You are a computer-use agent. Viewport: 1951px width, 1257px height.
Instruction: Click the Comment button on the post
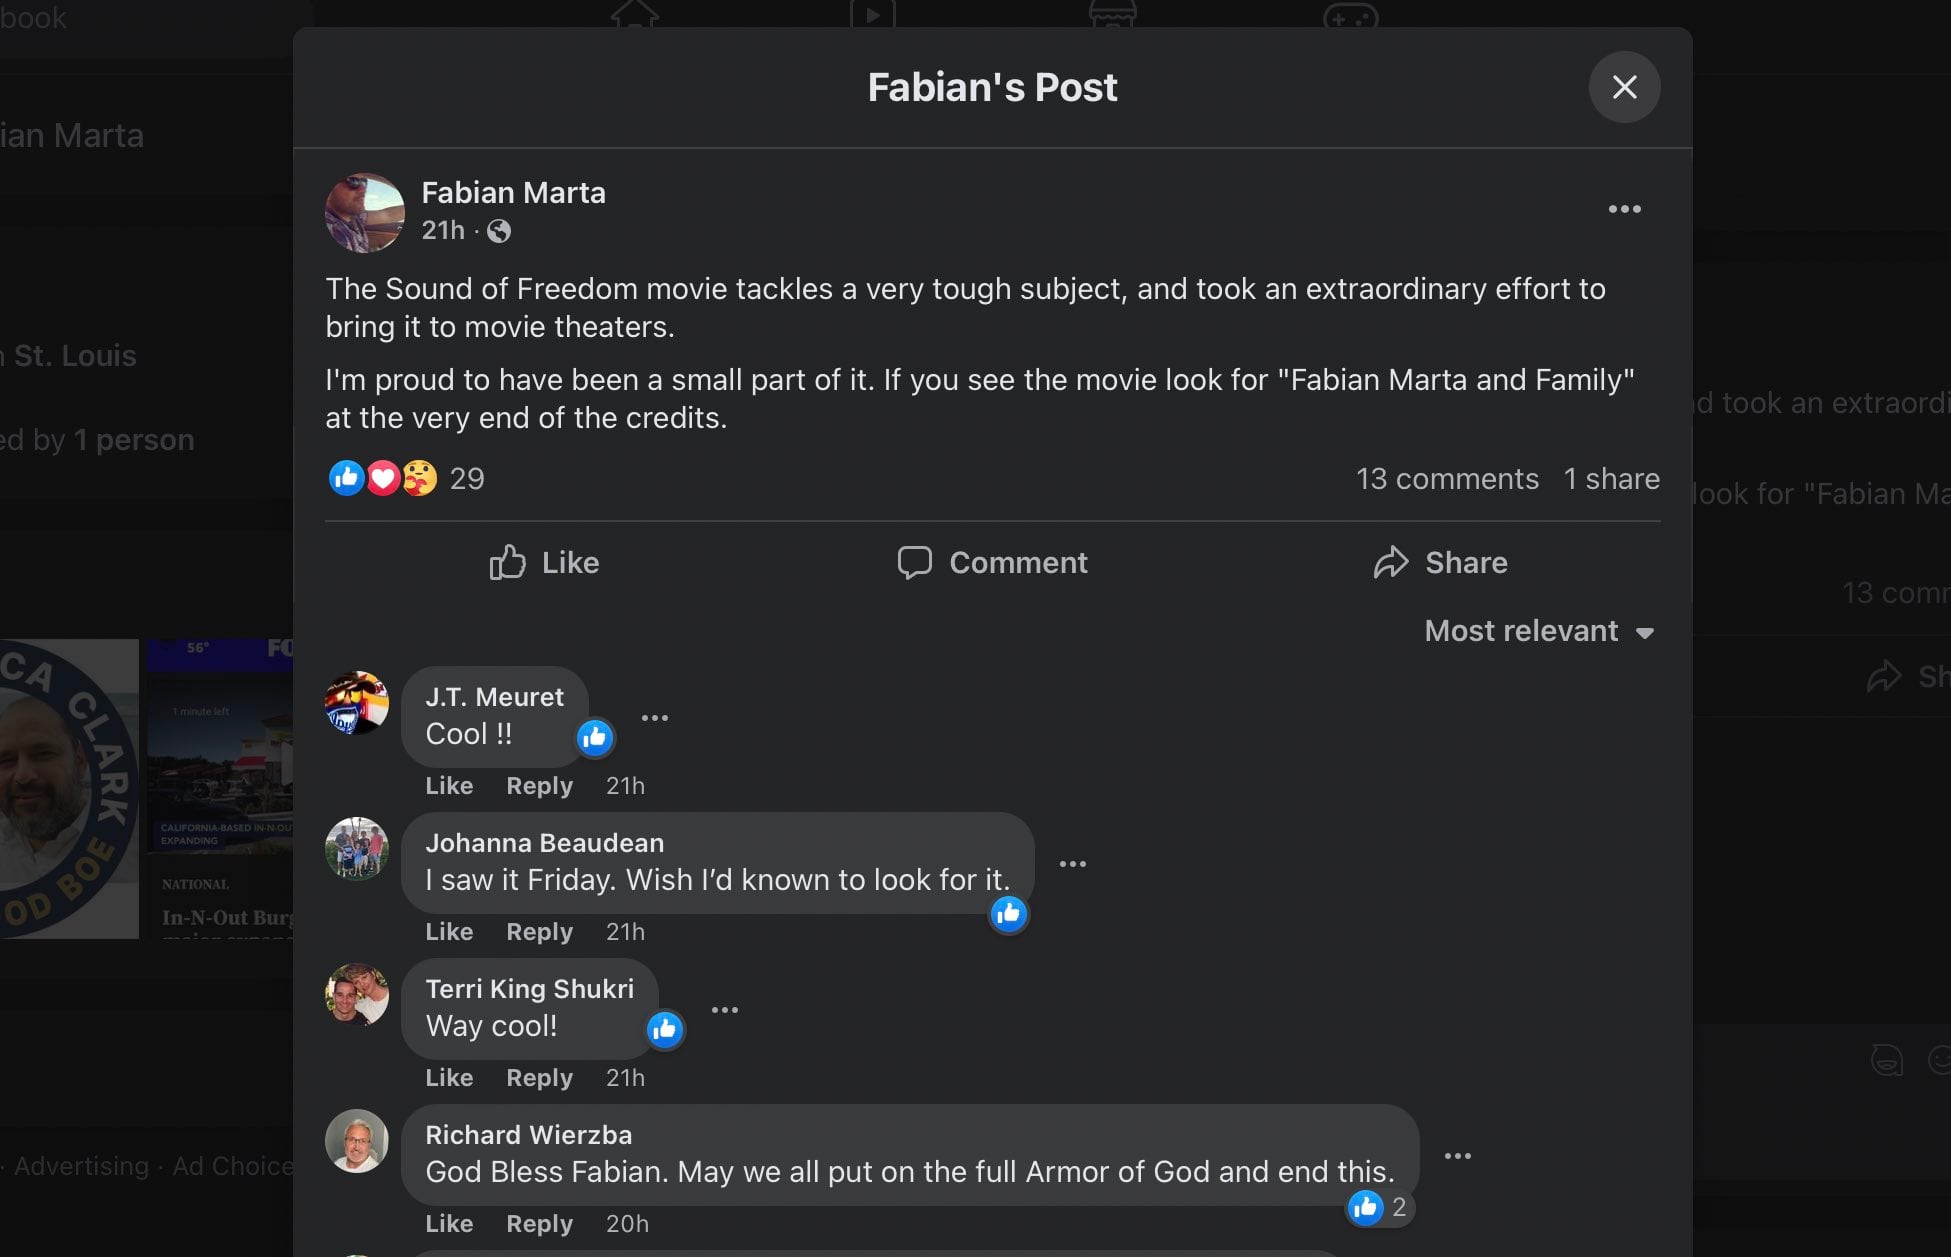coord(992,563)
